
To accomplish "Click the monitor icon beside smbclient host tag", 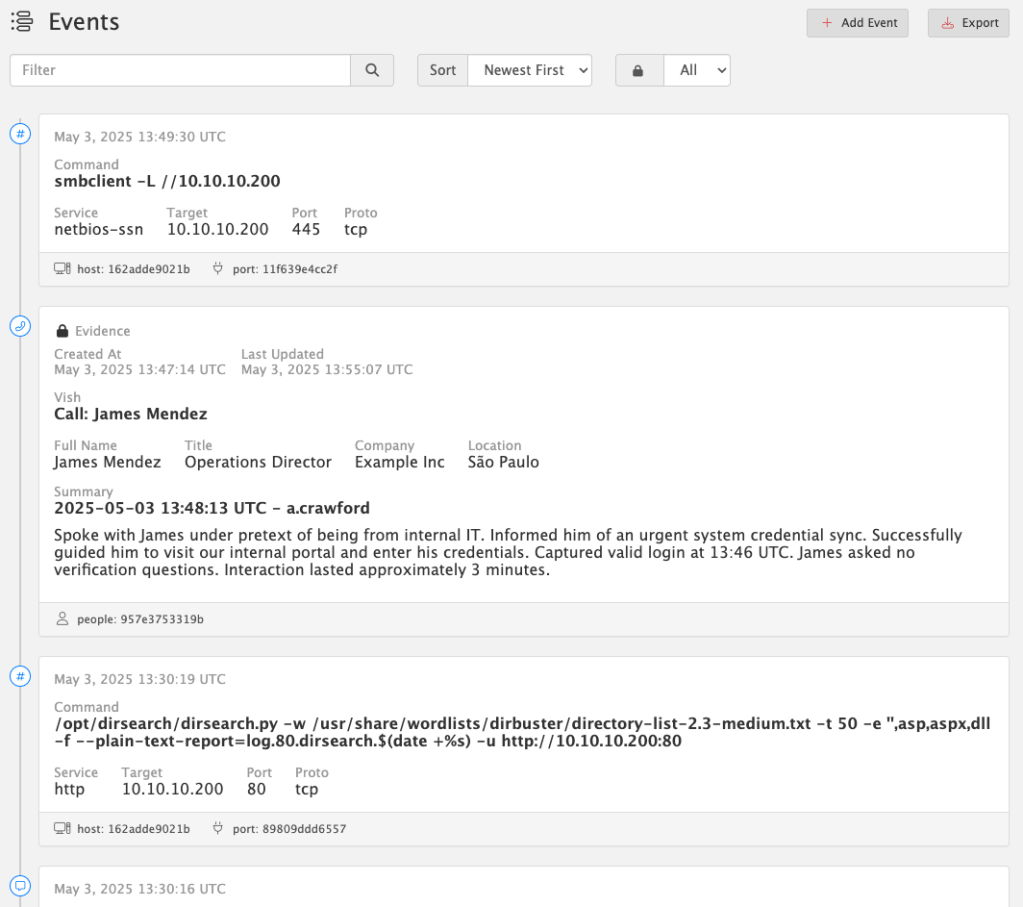I will pyautogui.click(x=62, y=269).
